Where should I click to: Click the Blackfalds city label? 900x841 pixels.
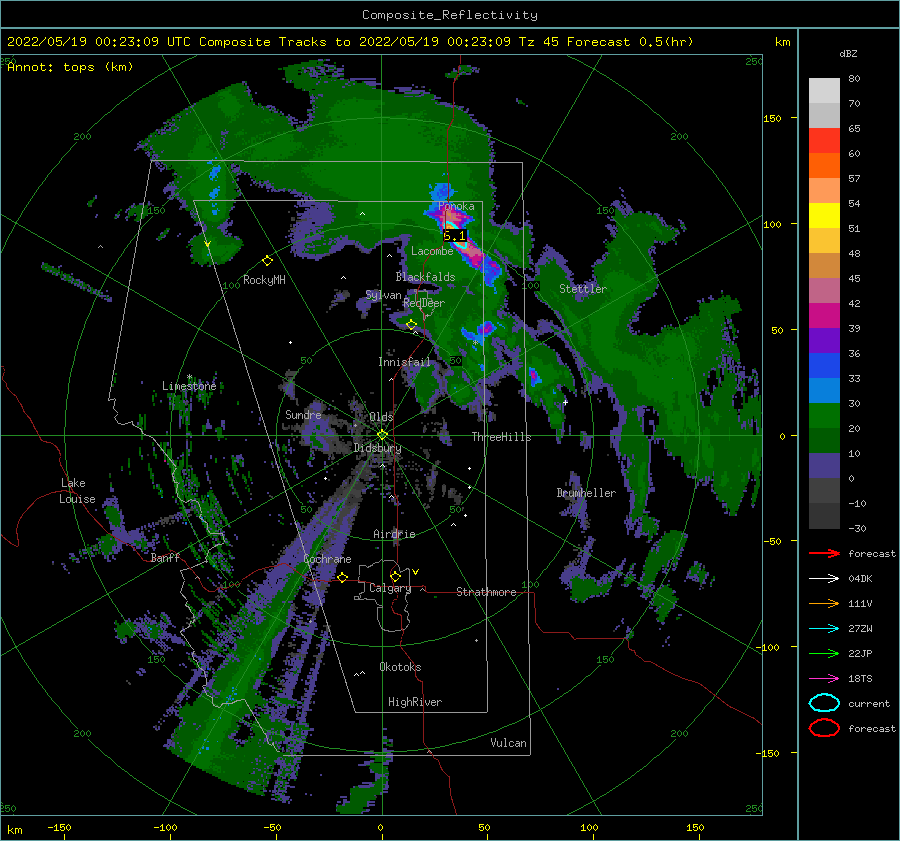(425, 277)
